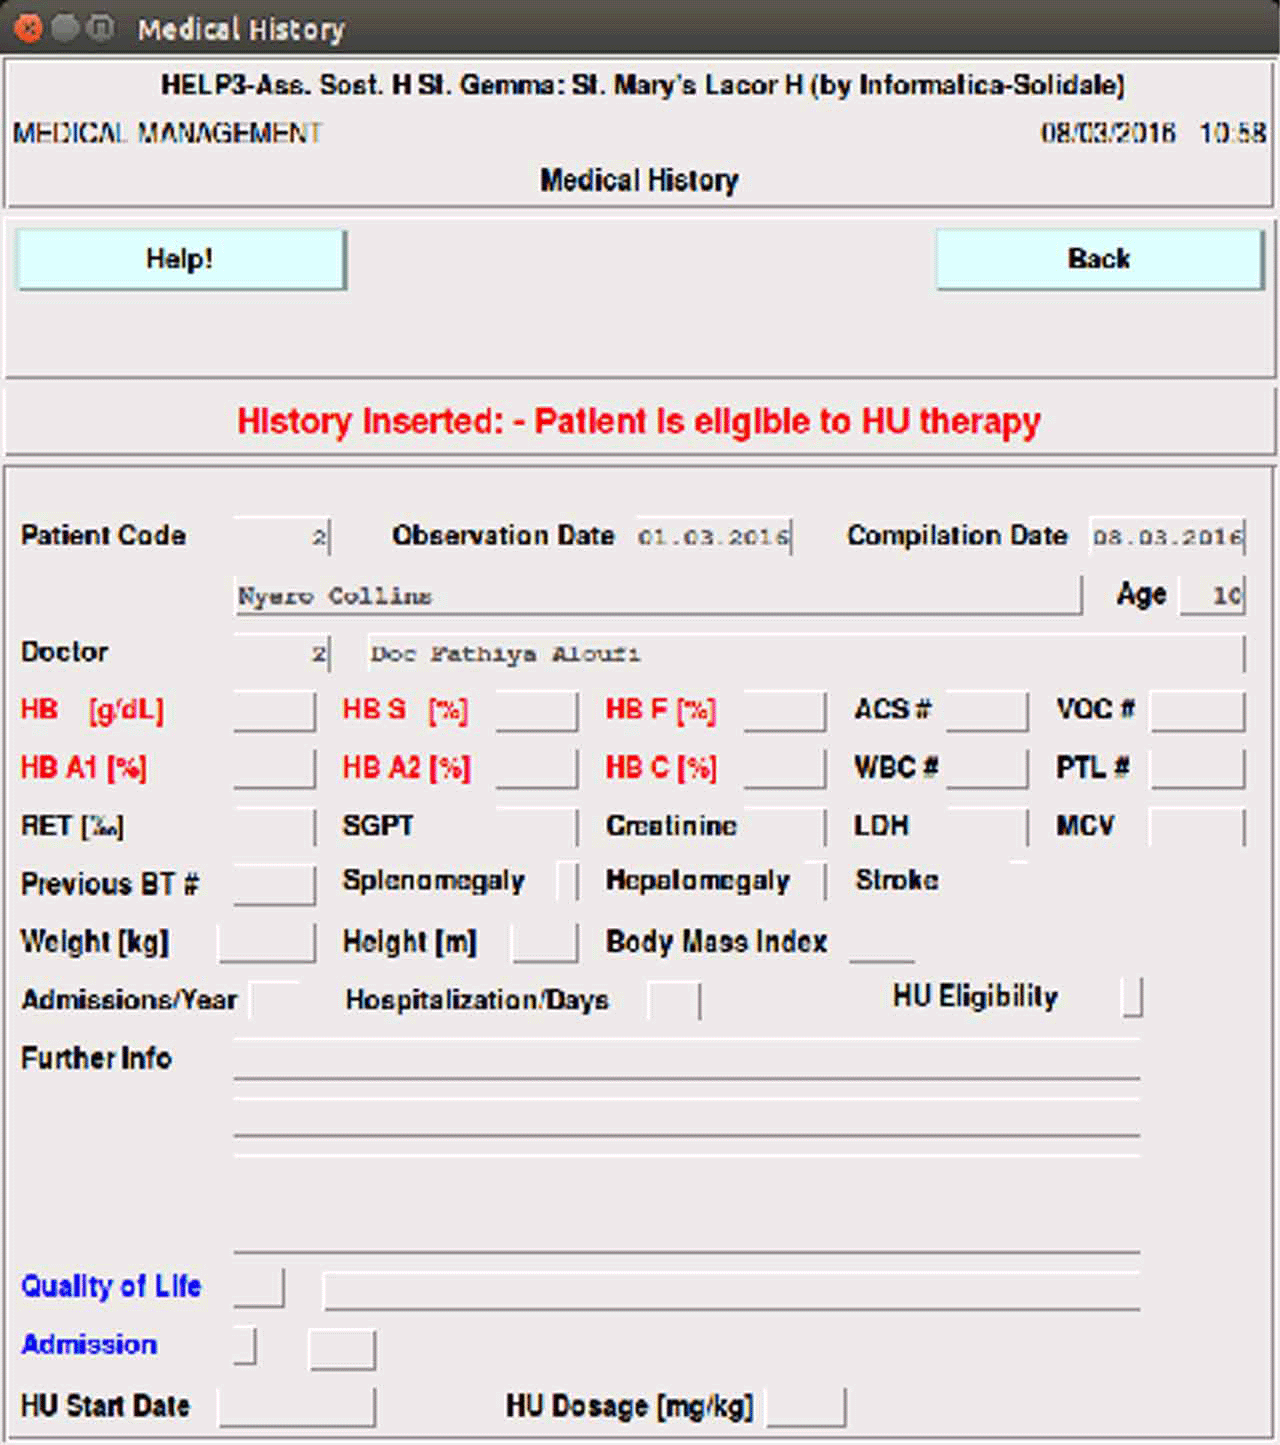Click the Doctor code field

pos(281,654)
